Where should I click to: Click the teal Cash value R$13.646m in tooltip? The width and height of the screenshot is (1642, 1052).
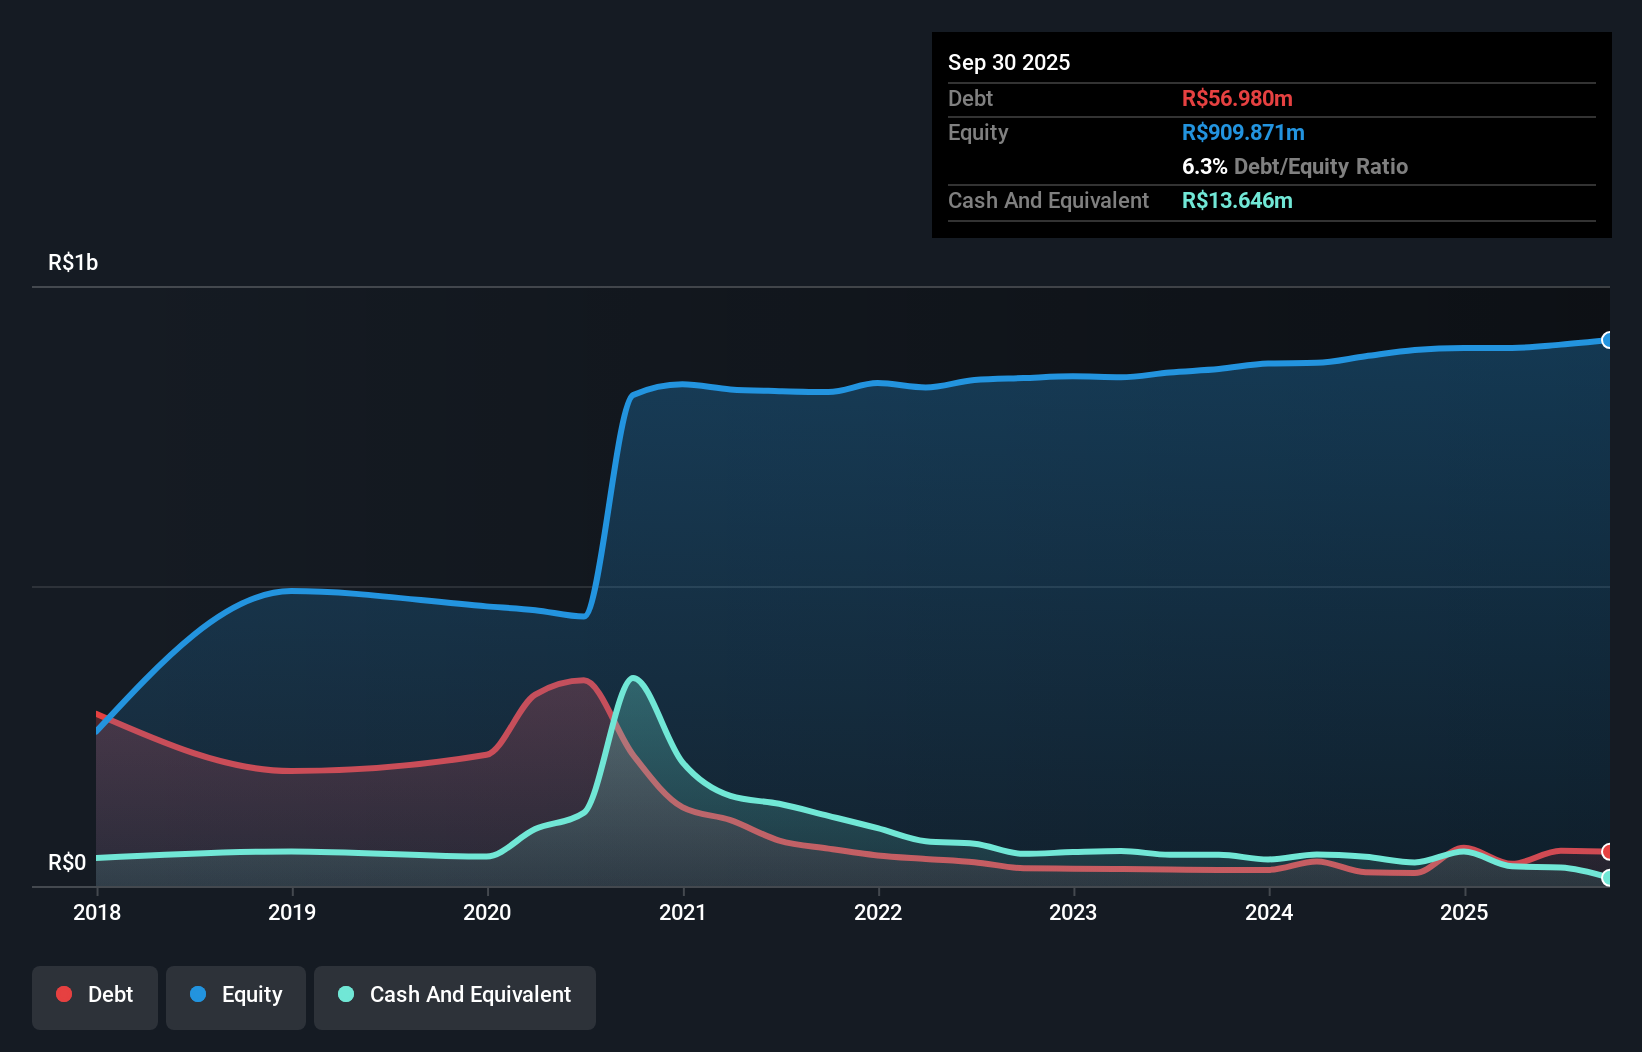tap(1238, 200)
